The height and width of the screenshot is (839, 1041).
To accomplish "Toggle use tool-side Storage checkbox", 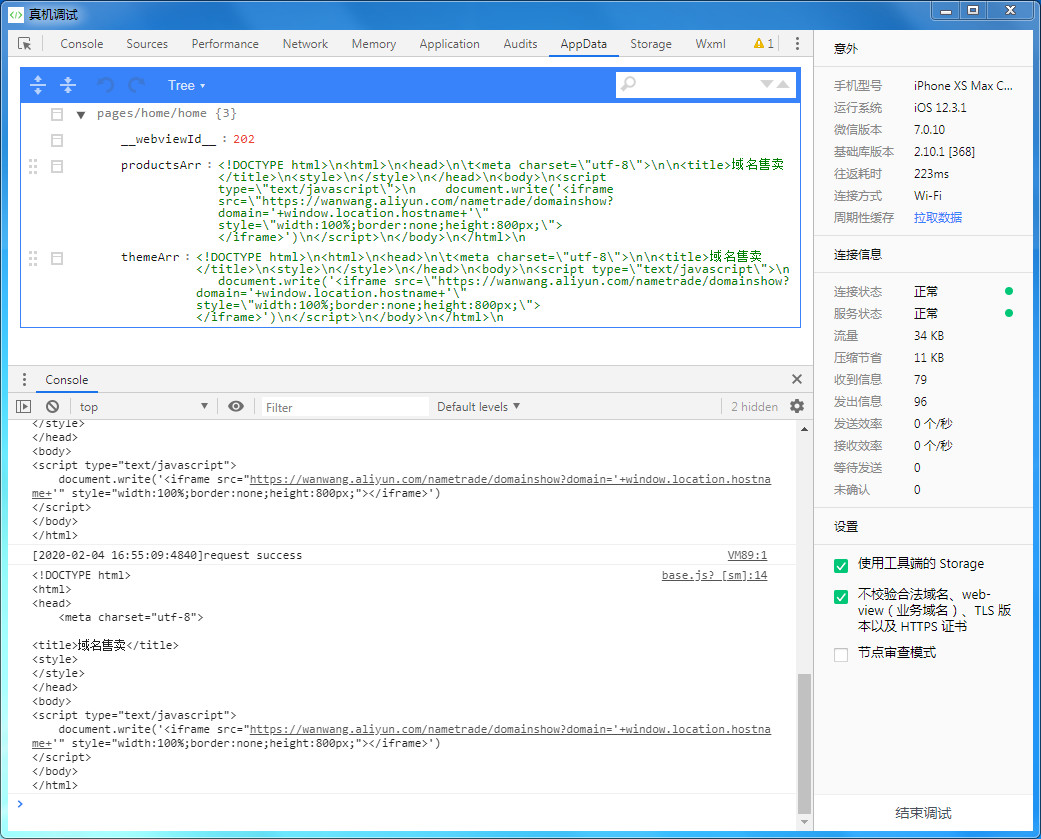I will pos(841,566).
